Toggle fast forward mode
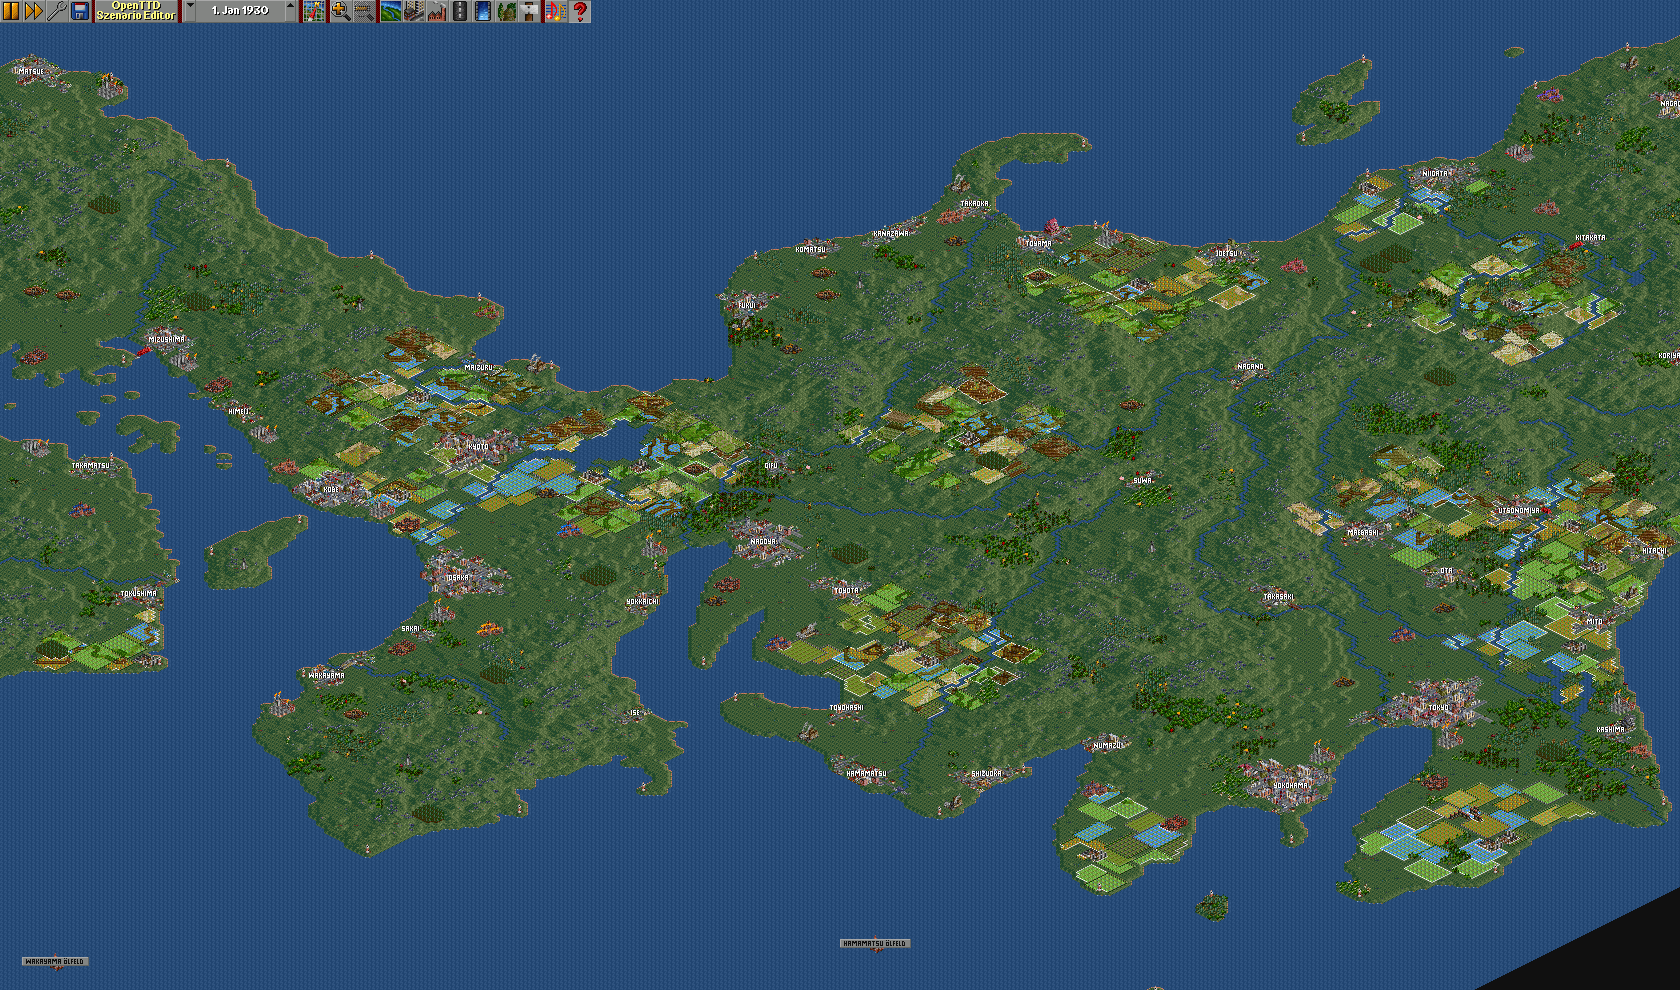This screenshot has width=1680, height=990. point(33,11)
